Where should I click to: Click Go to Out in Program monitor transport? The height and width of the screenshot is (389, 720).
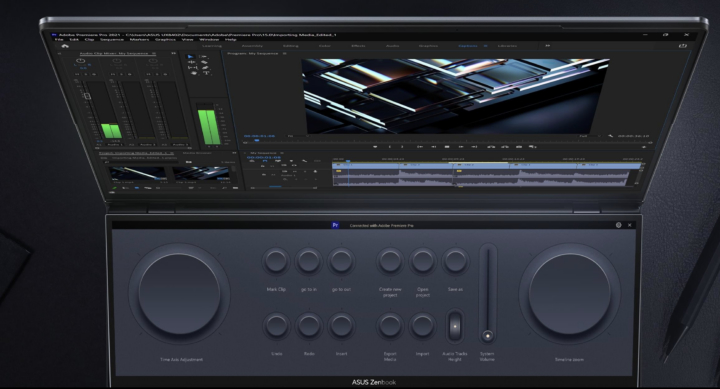click(x=474, y=147)
